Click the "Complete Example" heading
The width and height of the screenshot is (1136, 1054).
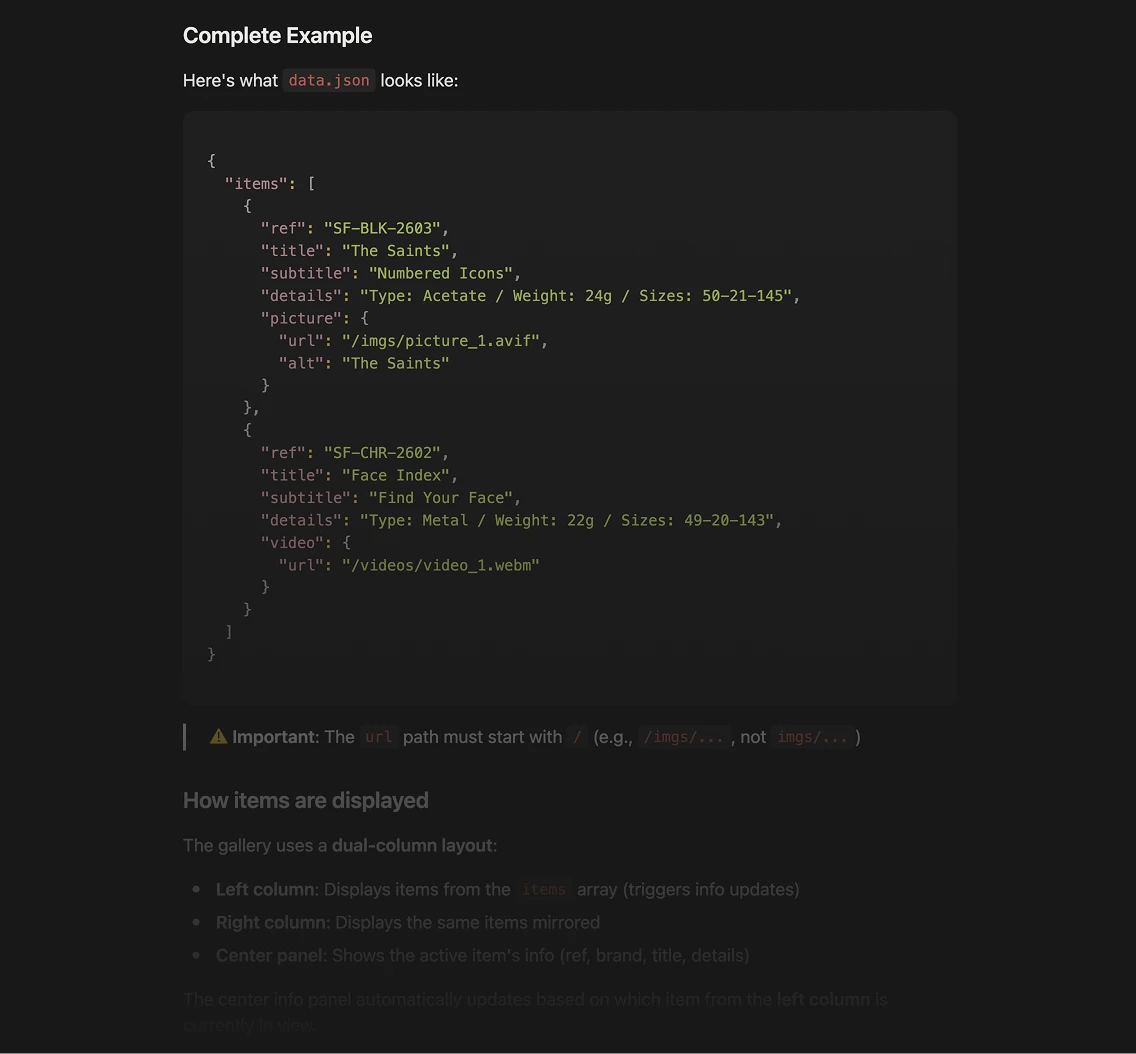click(x=277, y=35)
